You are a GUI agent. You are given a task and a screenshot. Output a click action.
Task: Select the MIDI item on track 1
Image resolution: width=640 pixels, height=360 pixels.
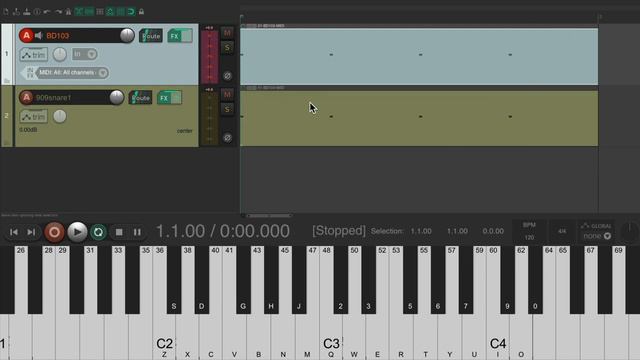click(419, 56)
